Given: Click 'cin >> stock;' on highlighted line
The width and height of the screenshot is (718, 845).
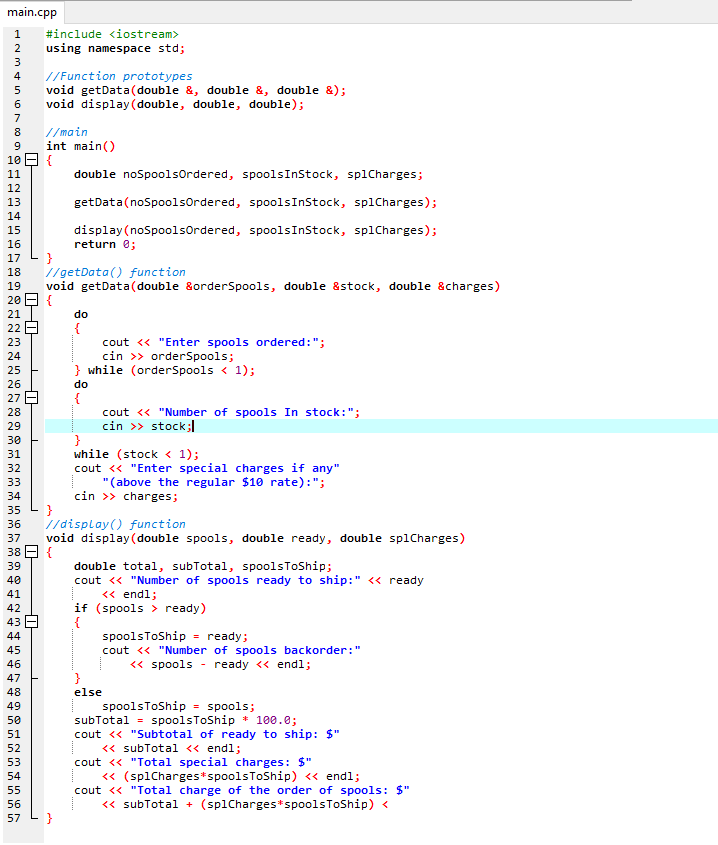Looking at the screenshot, I should point(147,426).
